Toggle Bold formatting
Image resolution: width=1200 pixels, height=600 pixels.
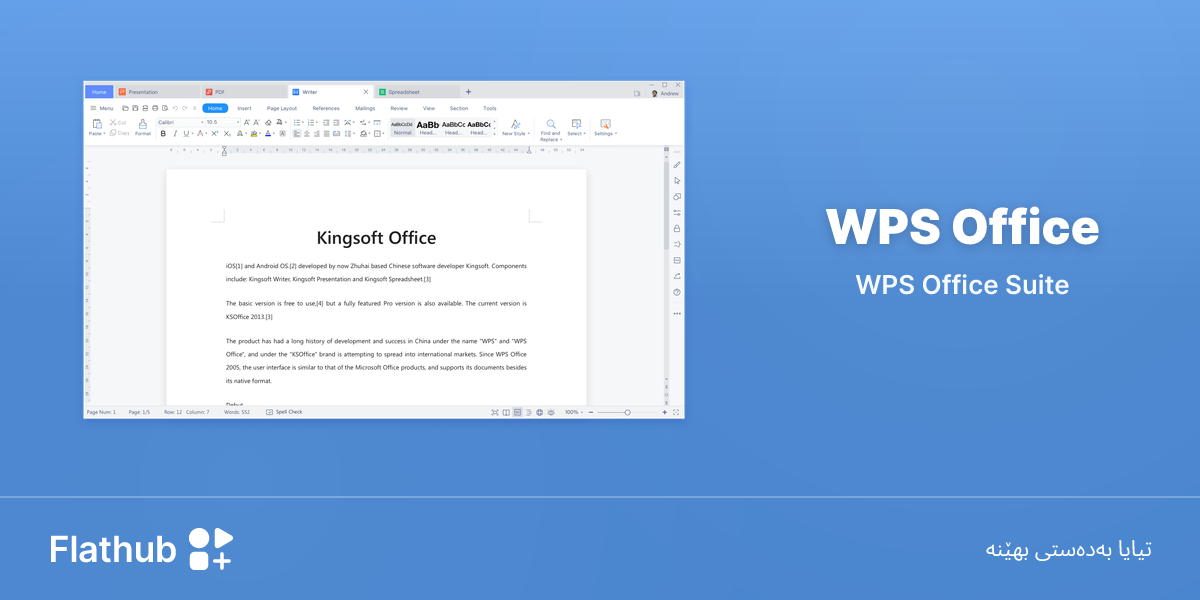[163, 133]
